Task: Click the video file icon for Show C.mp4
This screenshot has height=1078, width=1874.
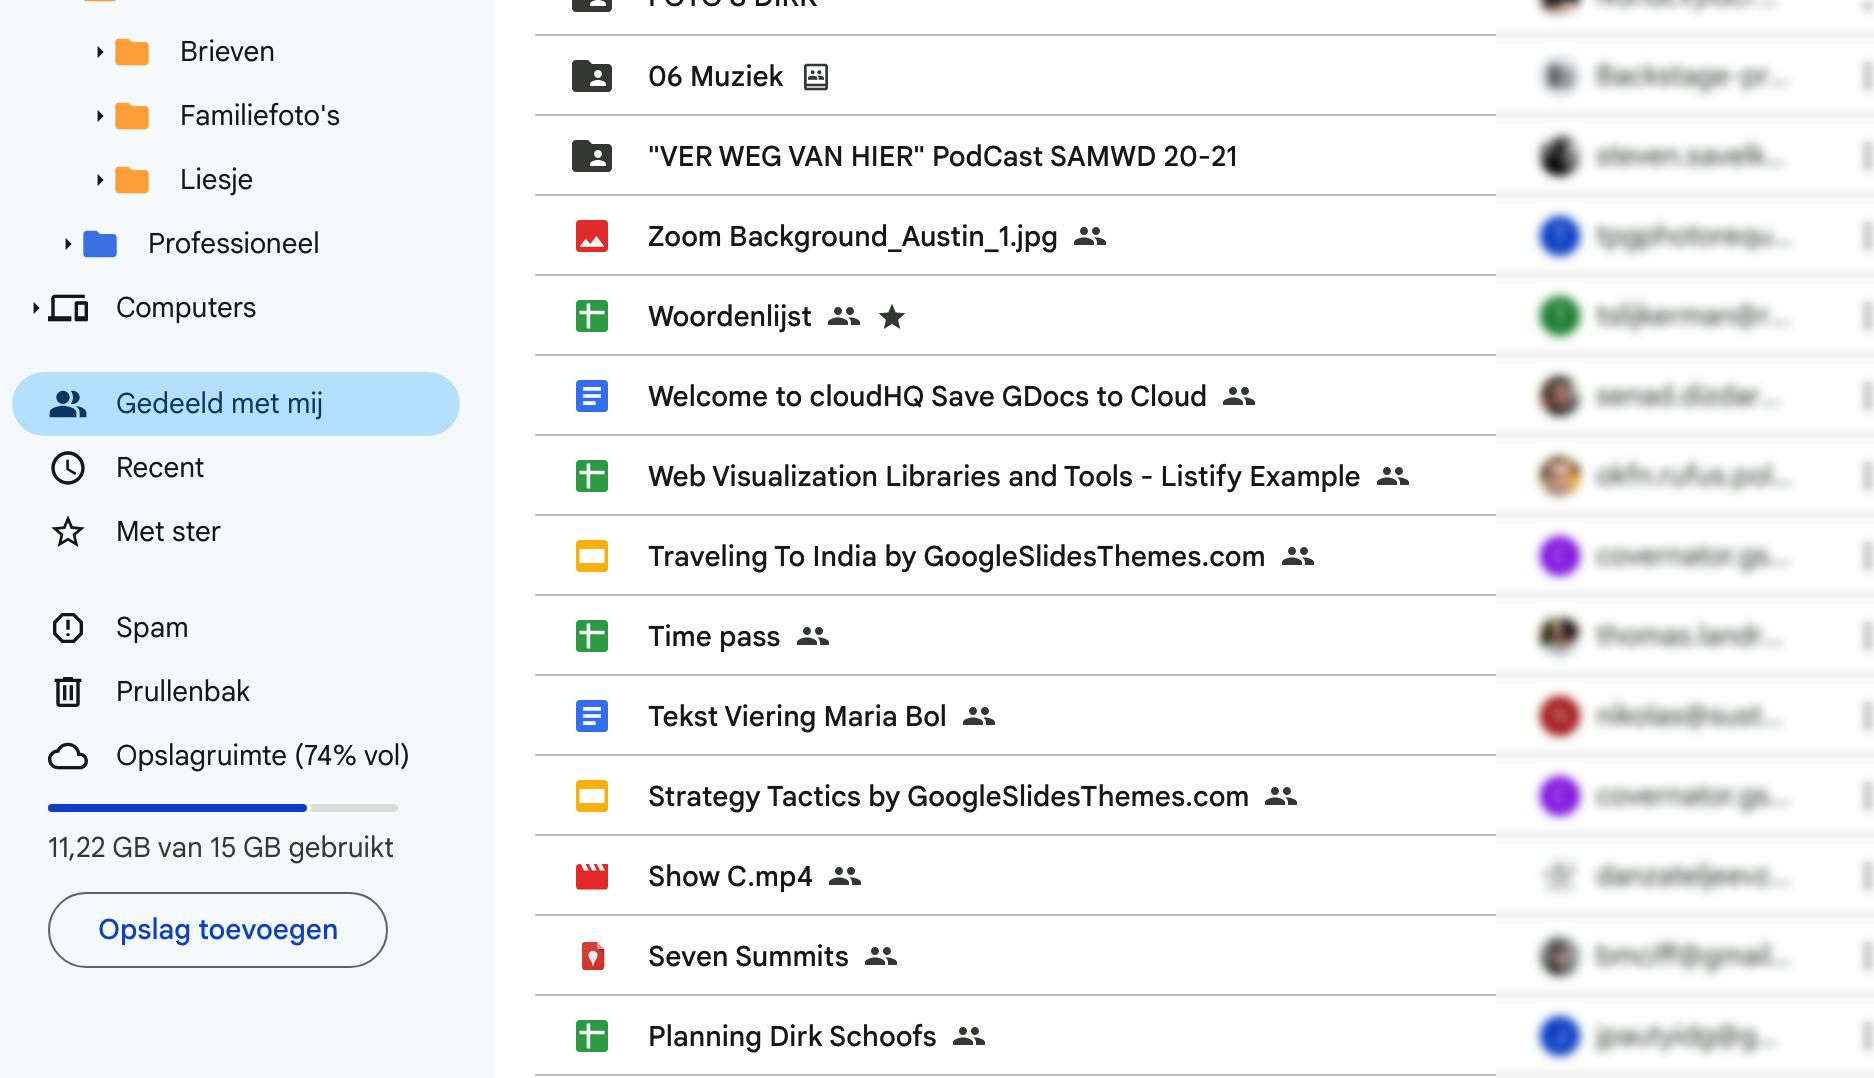Action: tap(592, 876)
